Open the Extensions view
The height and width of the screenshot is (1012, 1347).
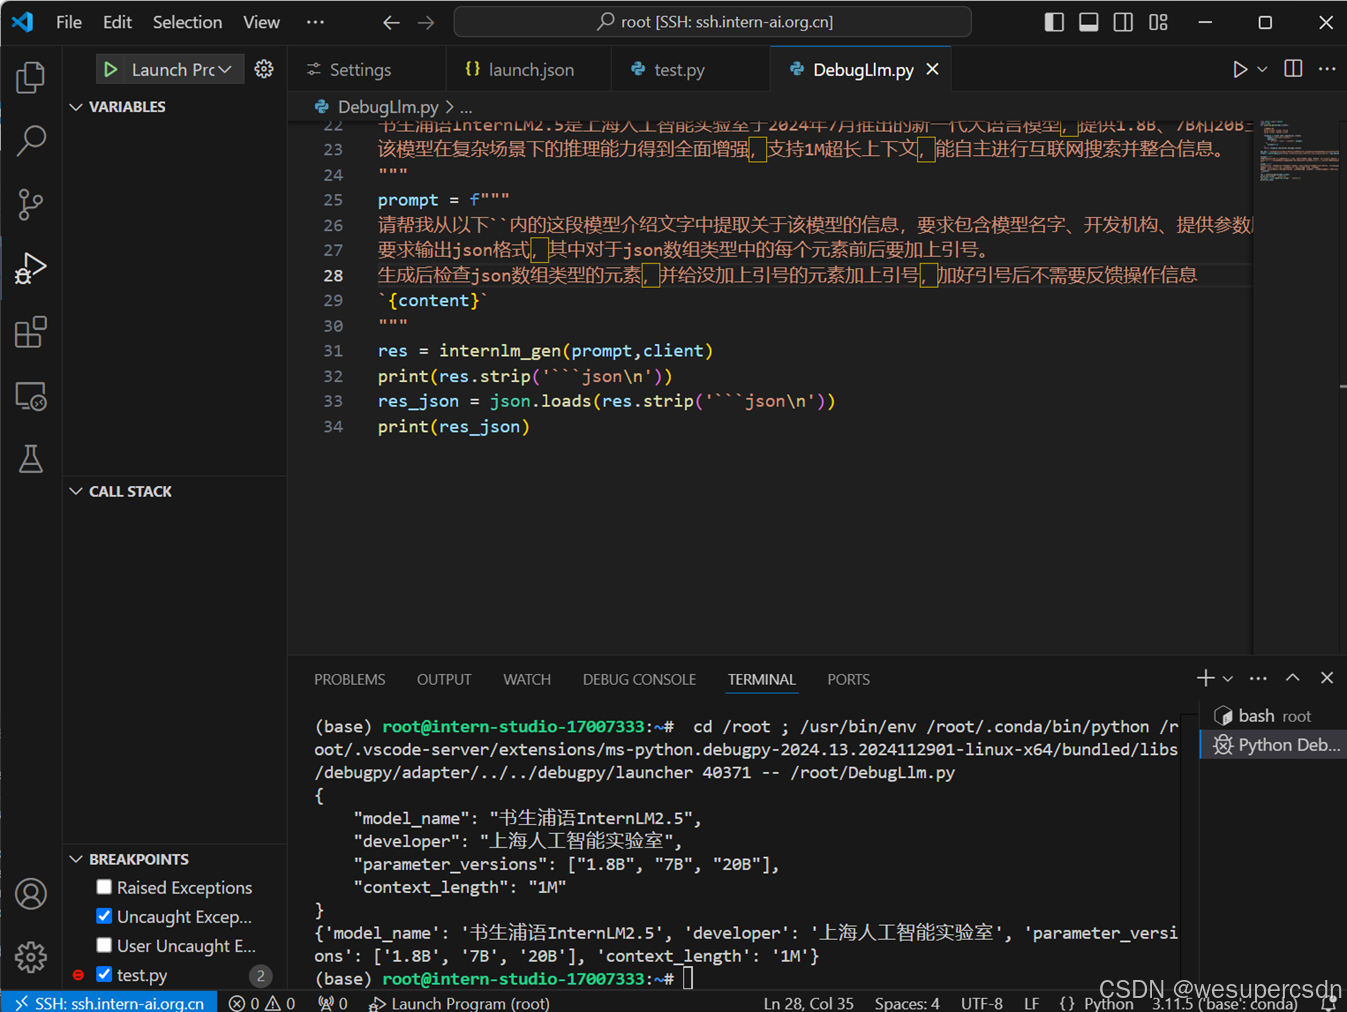tap(31, 332)
